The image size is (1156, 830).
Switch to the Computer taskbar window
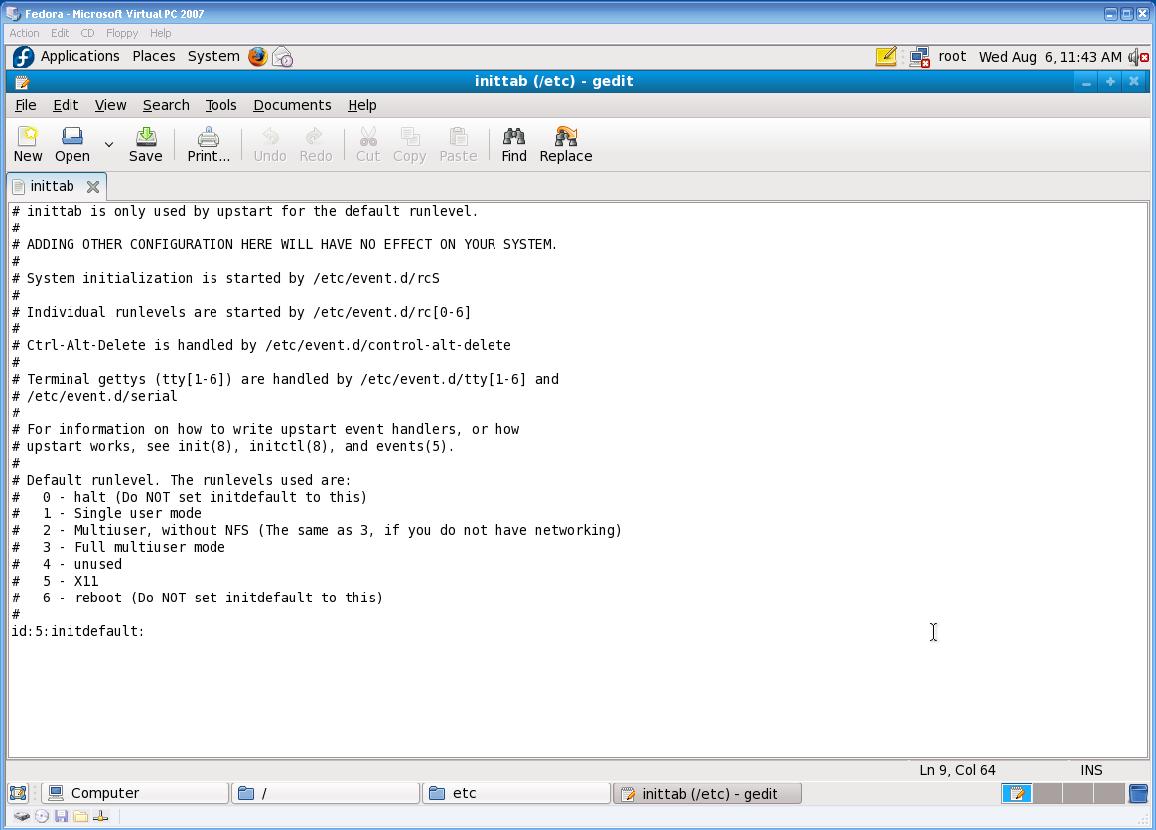click(135, 793)
